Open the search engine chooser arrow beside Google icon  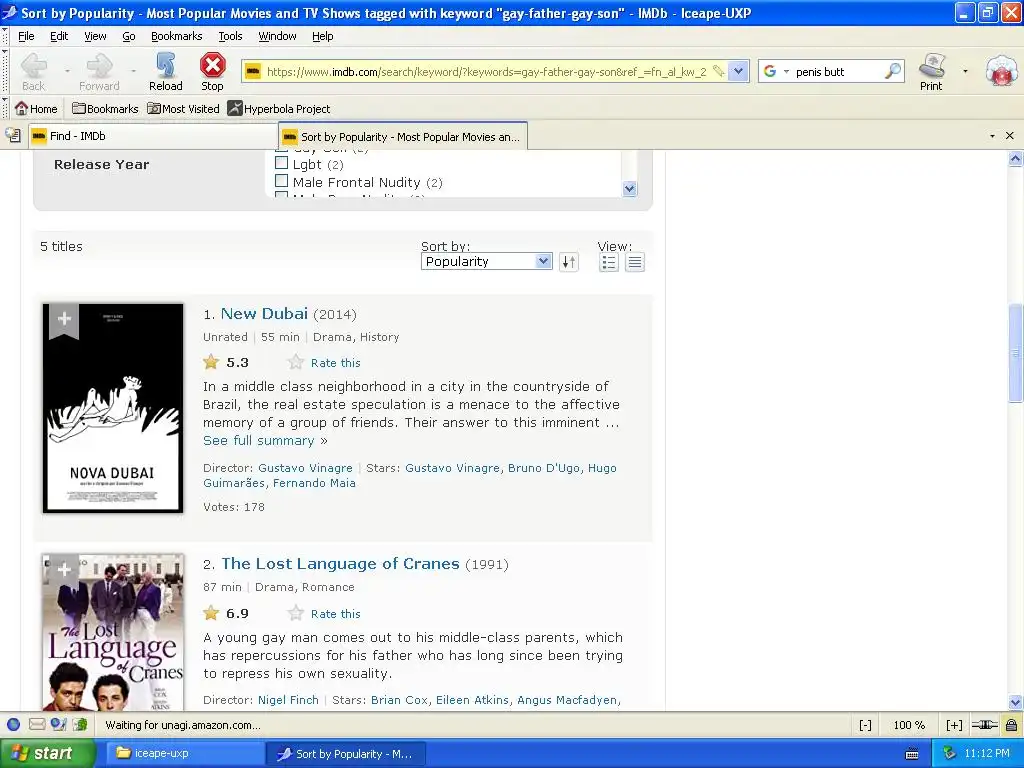pos(786,71)
